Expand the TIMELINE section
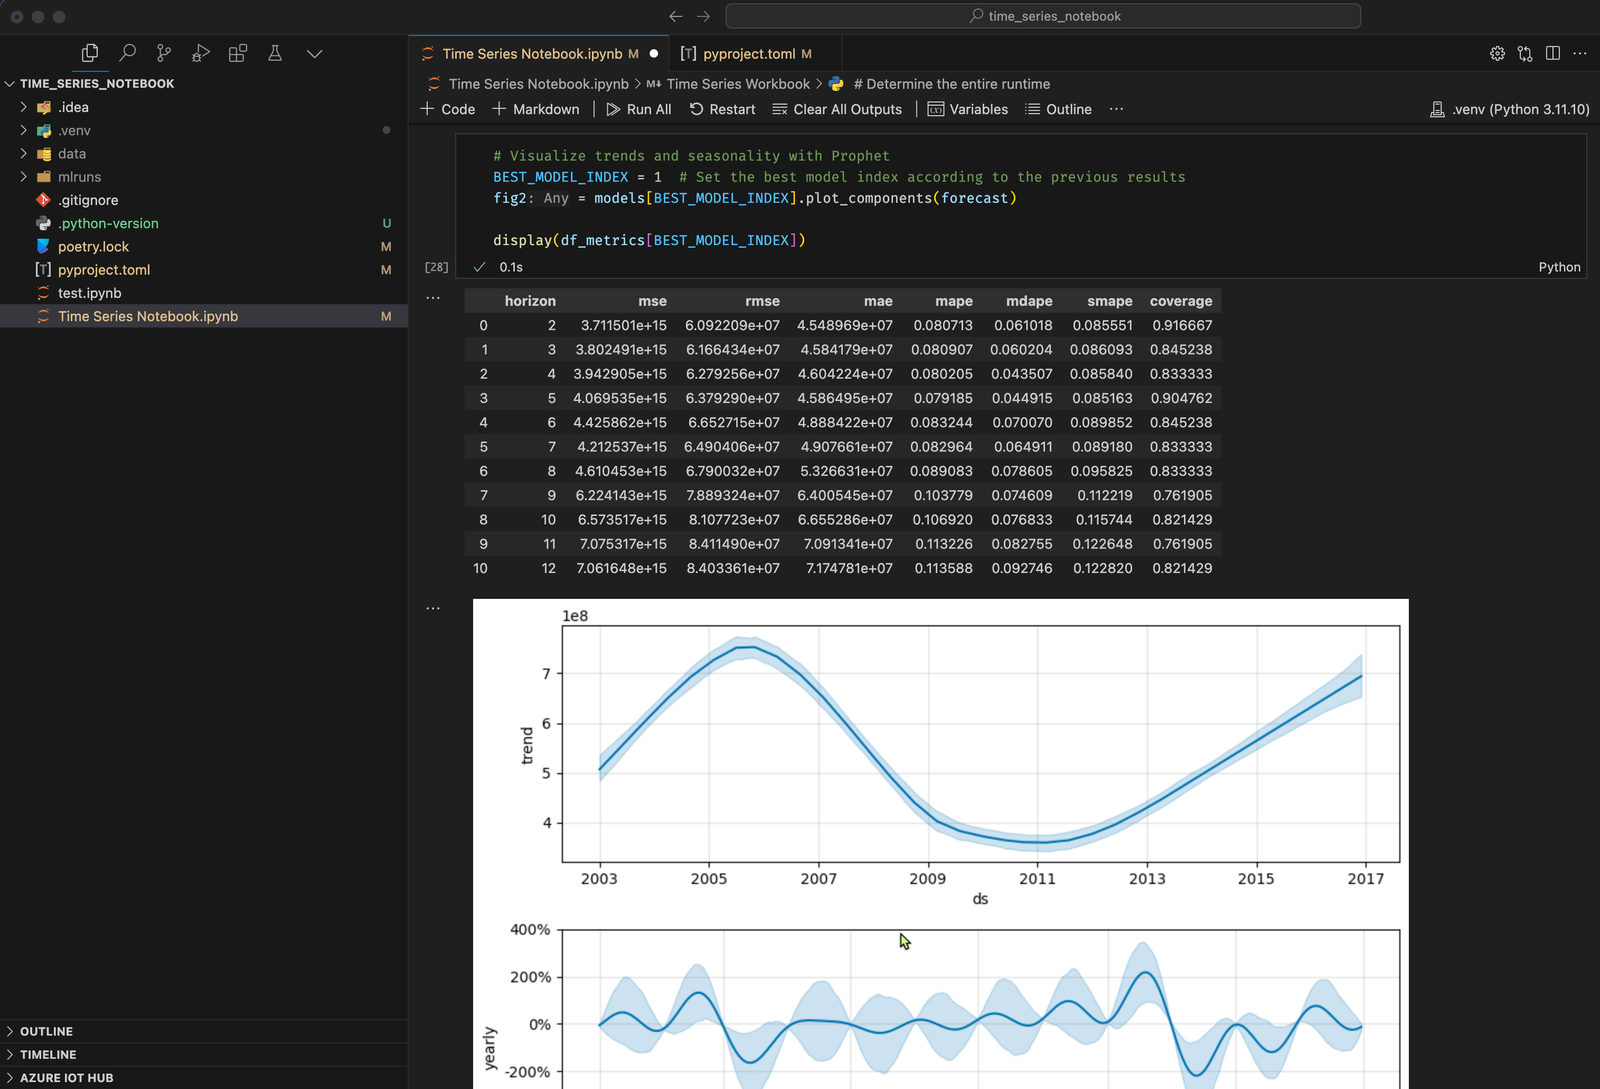The width and height of the screenshot is (1600, 1089). click(x=48, y=1054)
